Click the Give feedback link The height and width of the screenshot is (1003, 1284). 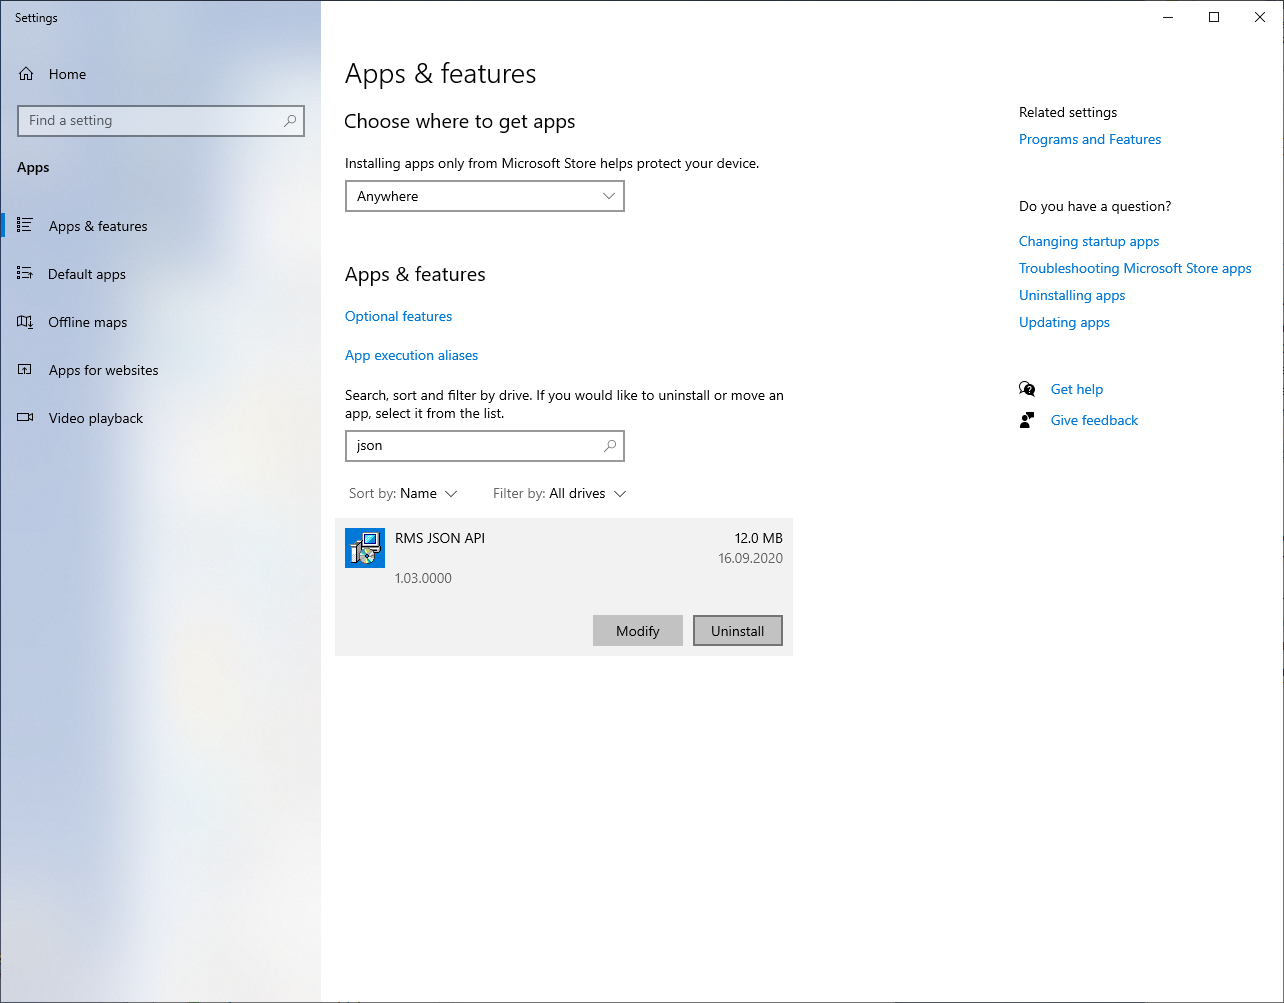pos(1094,420)
